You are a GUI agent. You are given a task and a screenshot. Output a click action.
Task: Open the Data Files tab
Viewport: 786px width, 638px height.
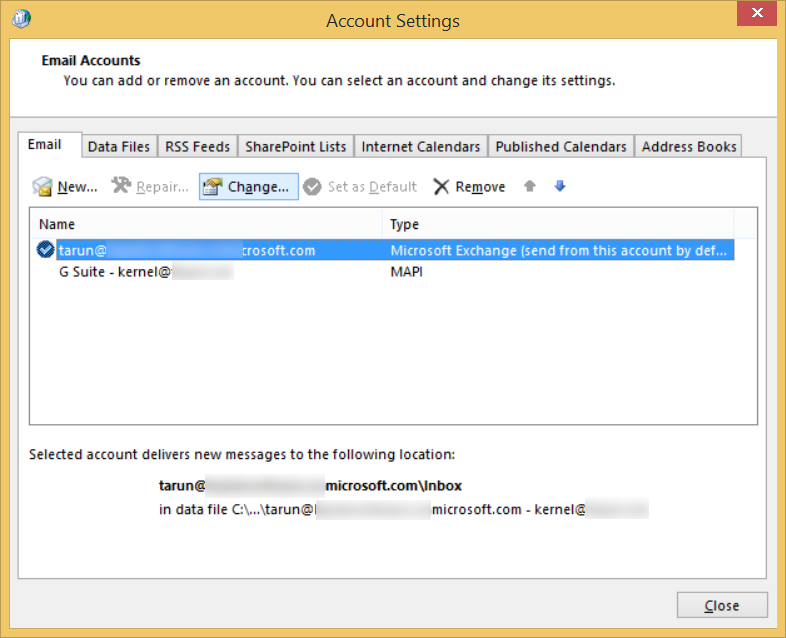119,146
